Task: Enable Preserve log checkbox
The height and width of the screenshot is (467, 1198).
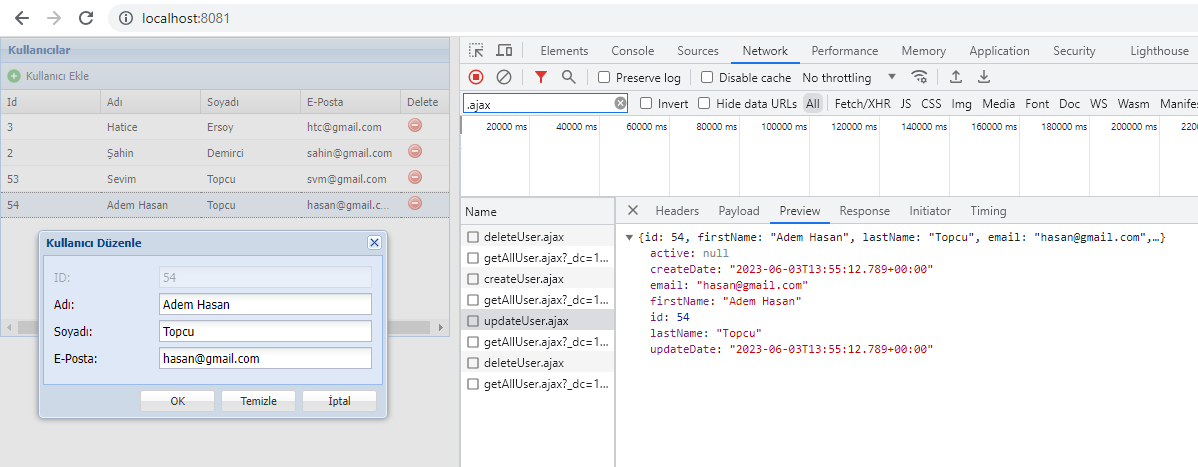Action: [604, 77]
